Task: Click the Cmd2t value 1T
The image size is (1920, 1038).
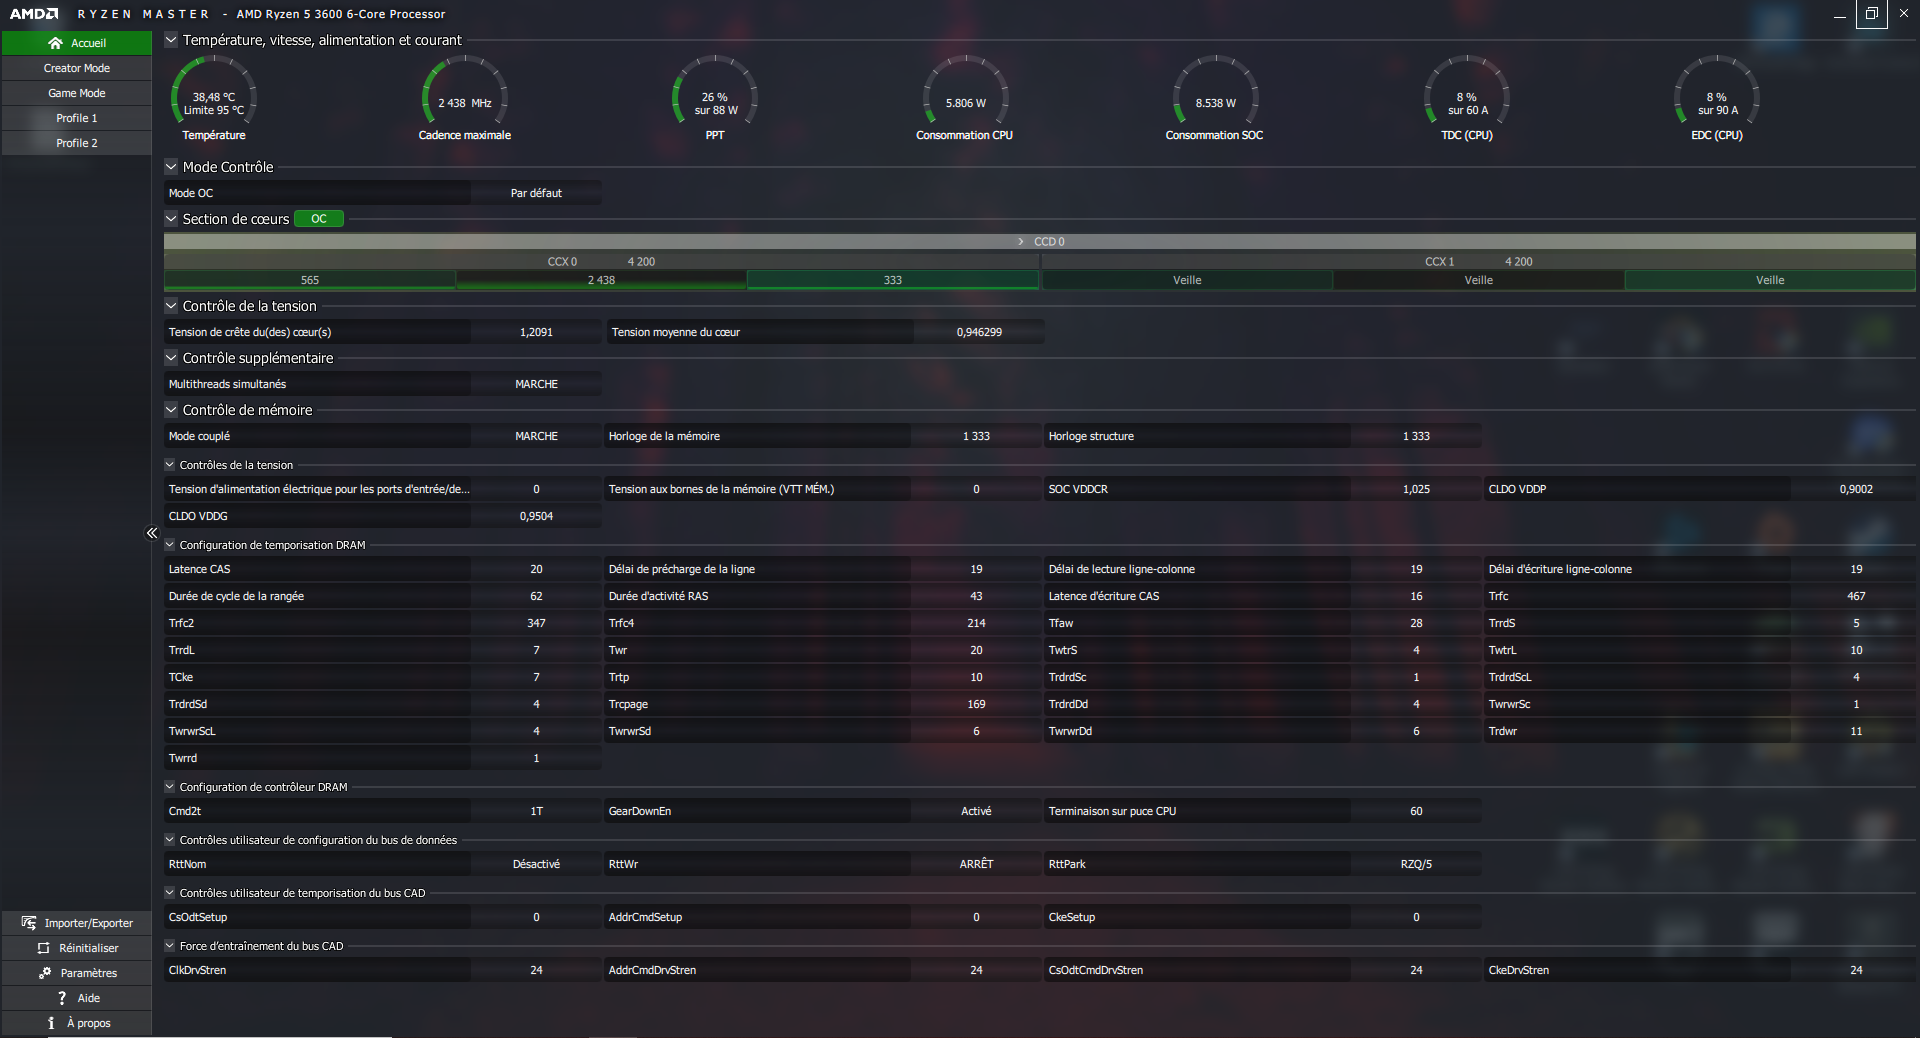Action: pos(536,811)
